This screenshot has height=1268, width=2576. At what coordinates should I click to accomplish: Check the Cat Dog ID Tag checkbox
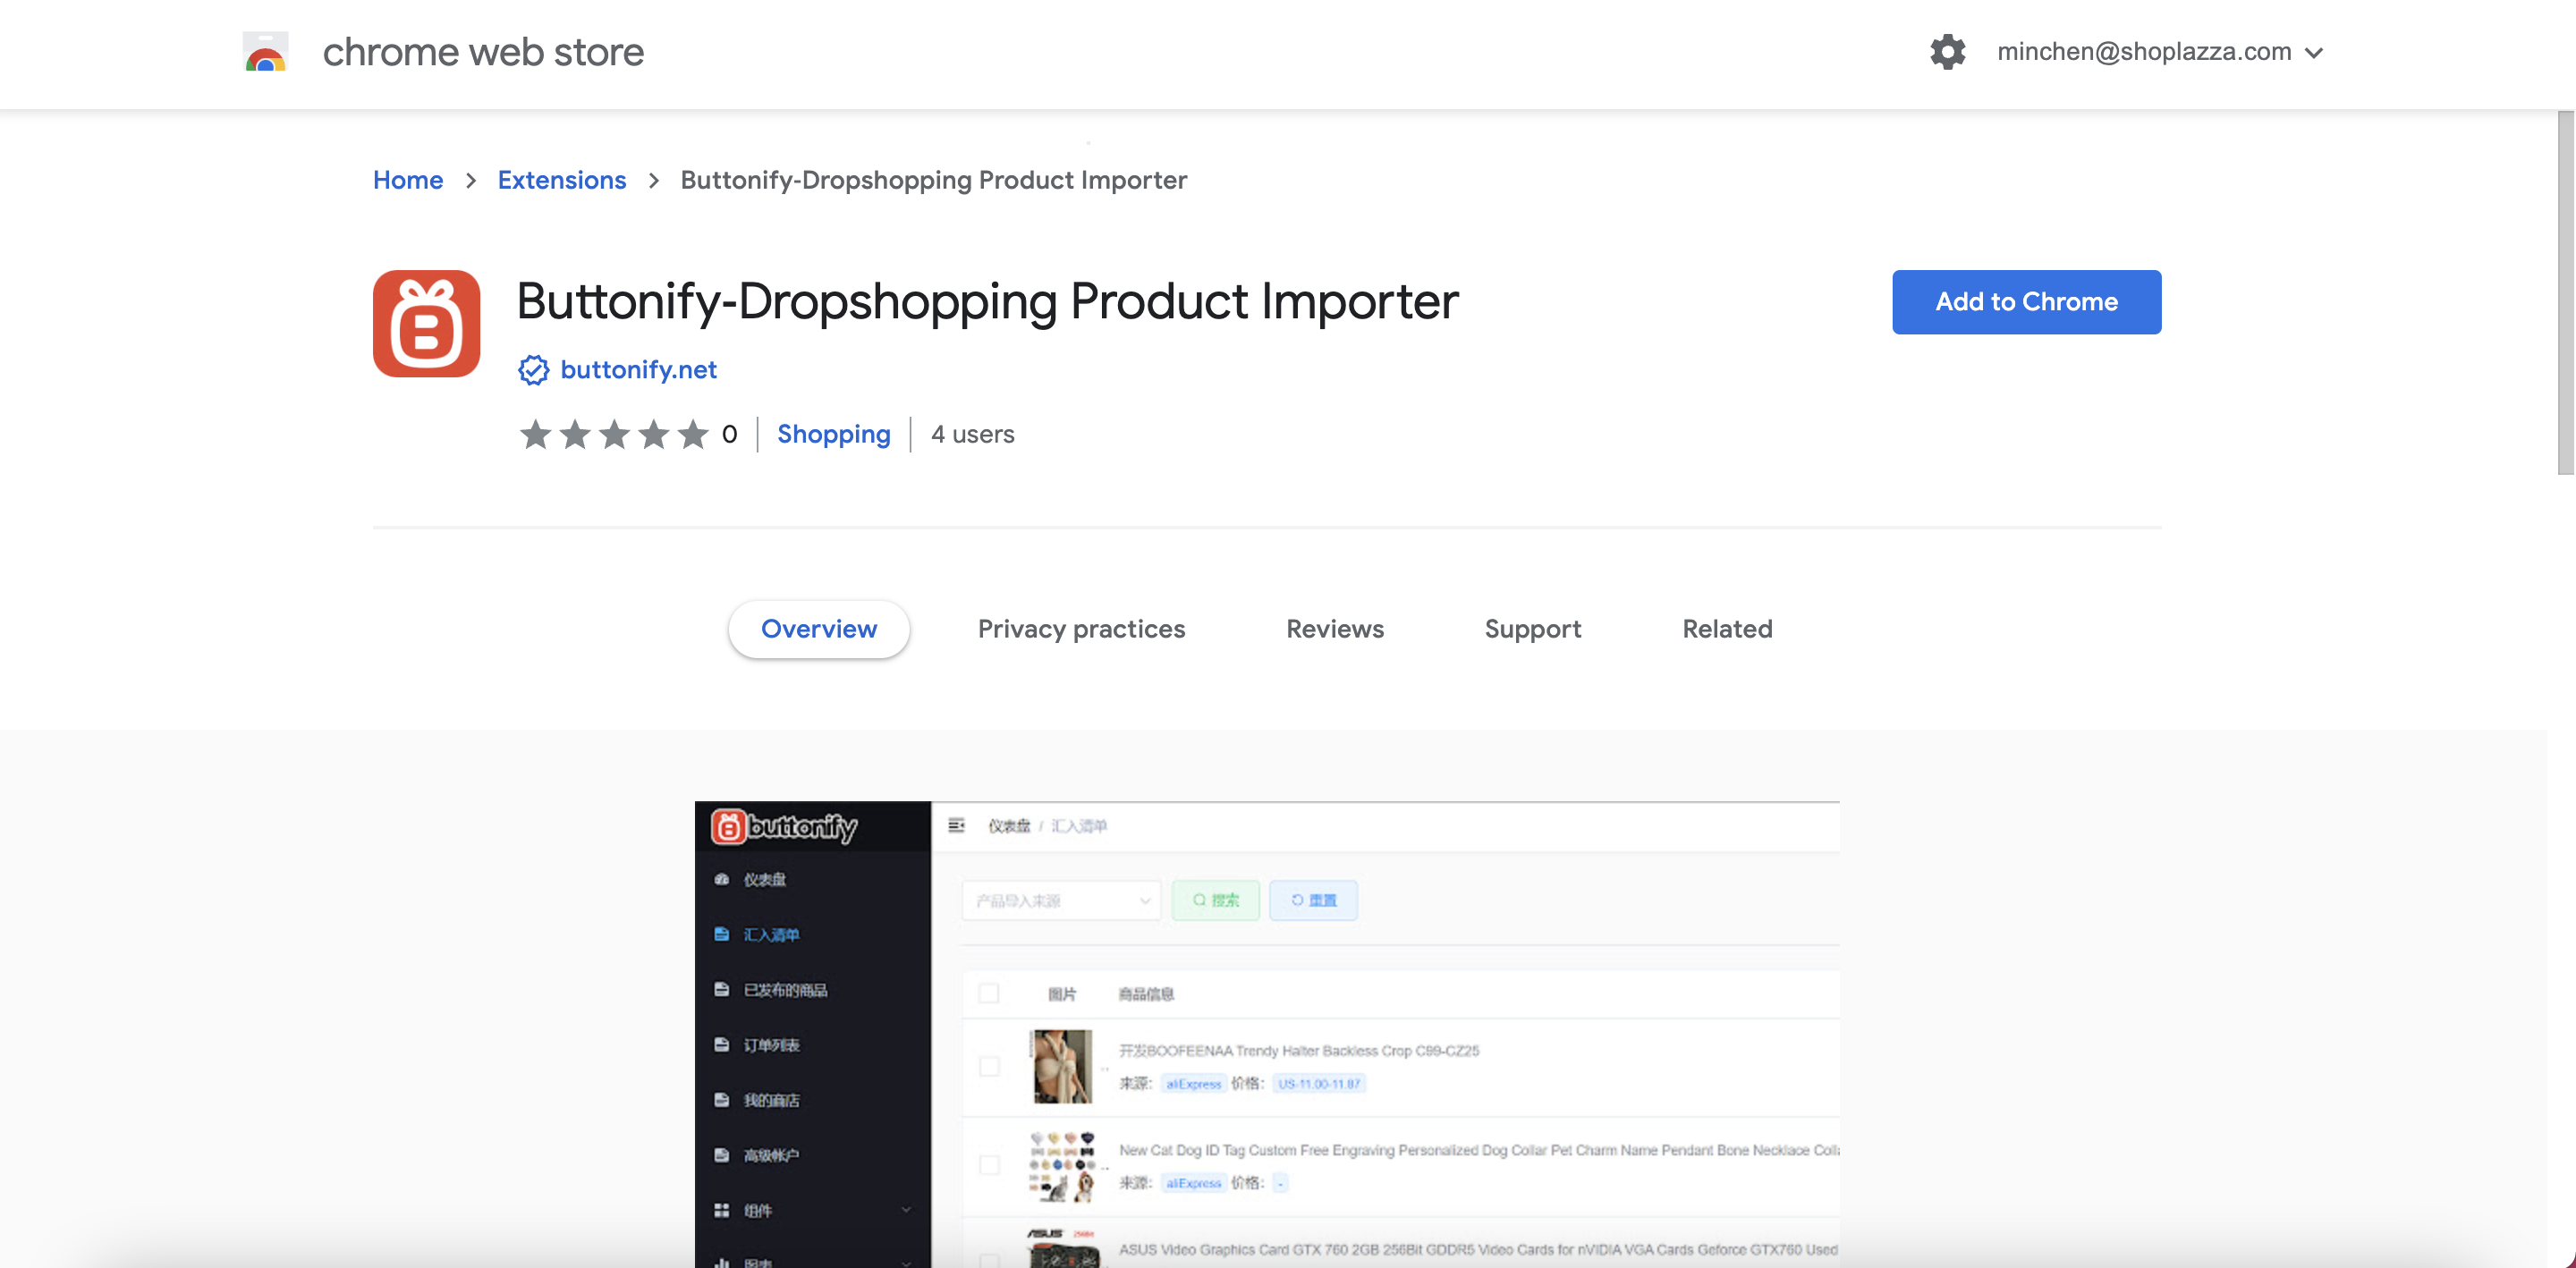989,1165
